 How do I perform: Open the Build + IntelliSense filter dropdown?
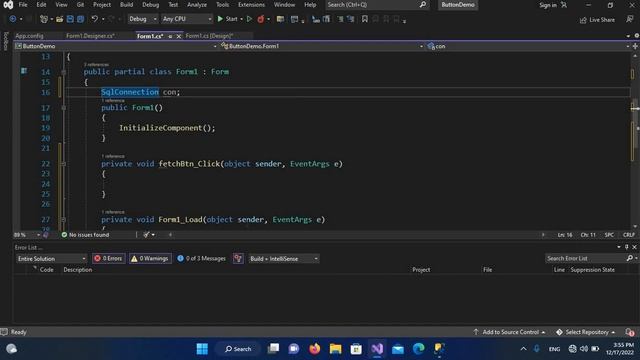point(284,258)
